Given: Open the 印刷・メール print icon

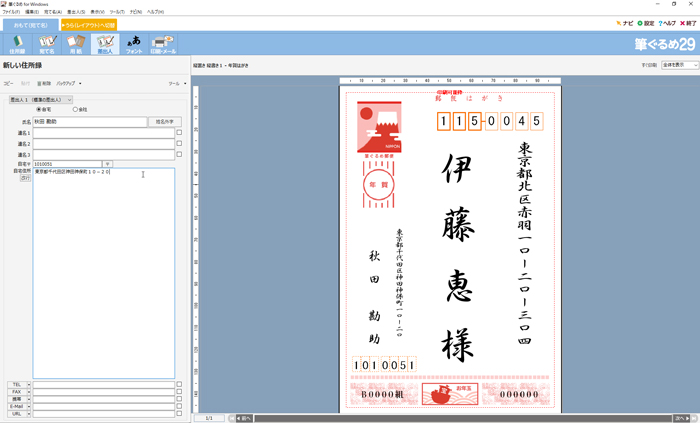Looking at the screenshot, I should point(163,44).
